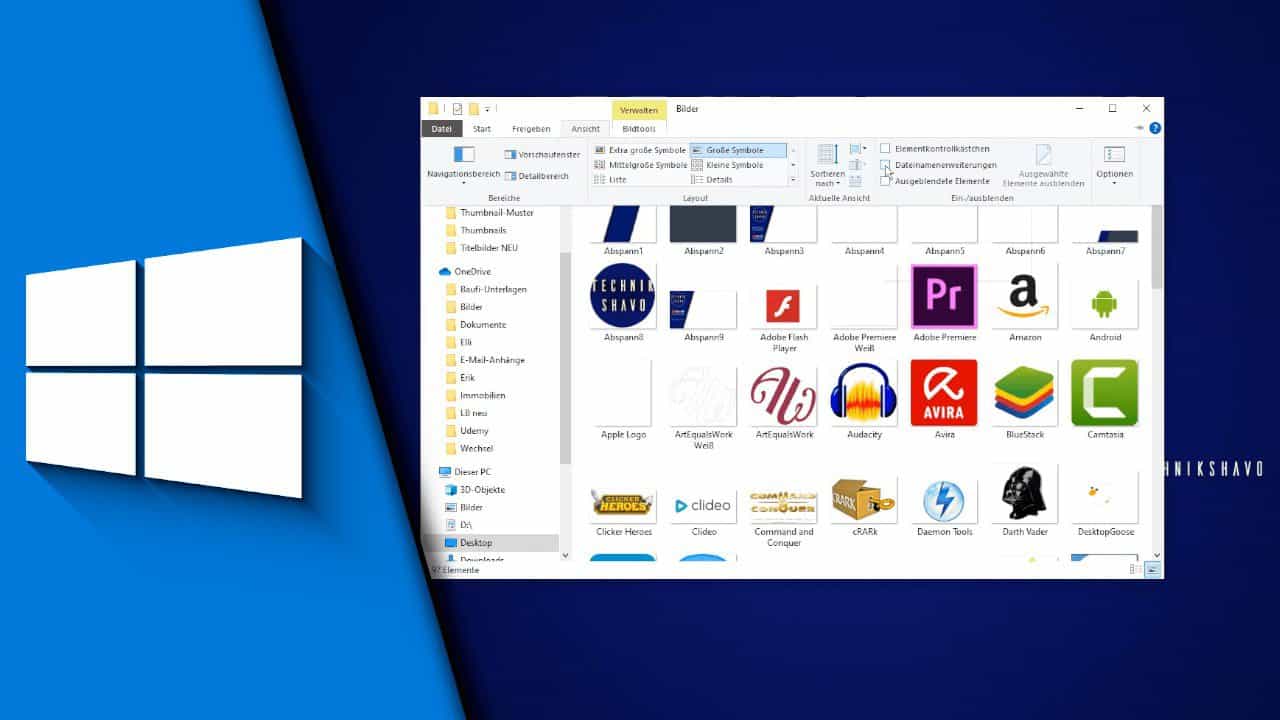The width and height of the screenshot is (1280, 720).
Task: Select the Audacity logo file
Action: pyautogui.click(x=864, y=392)
